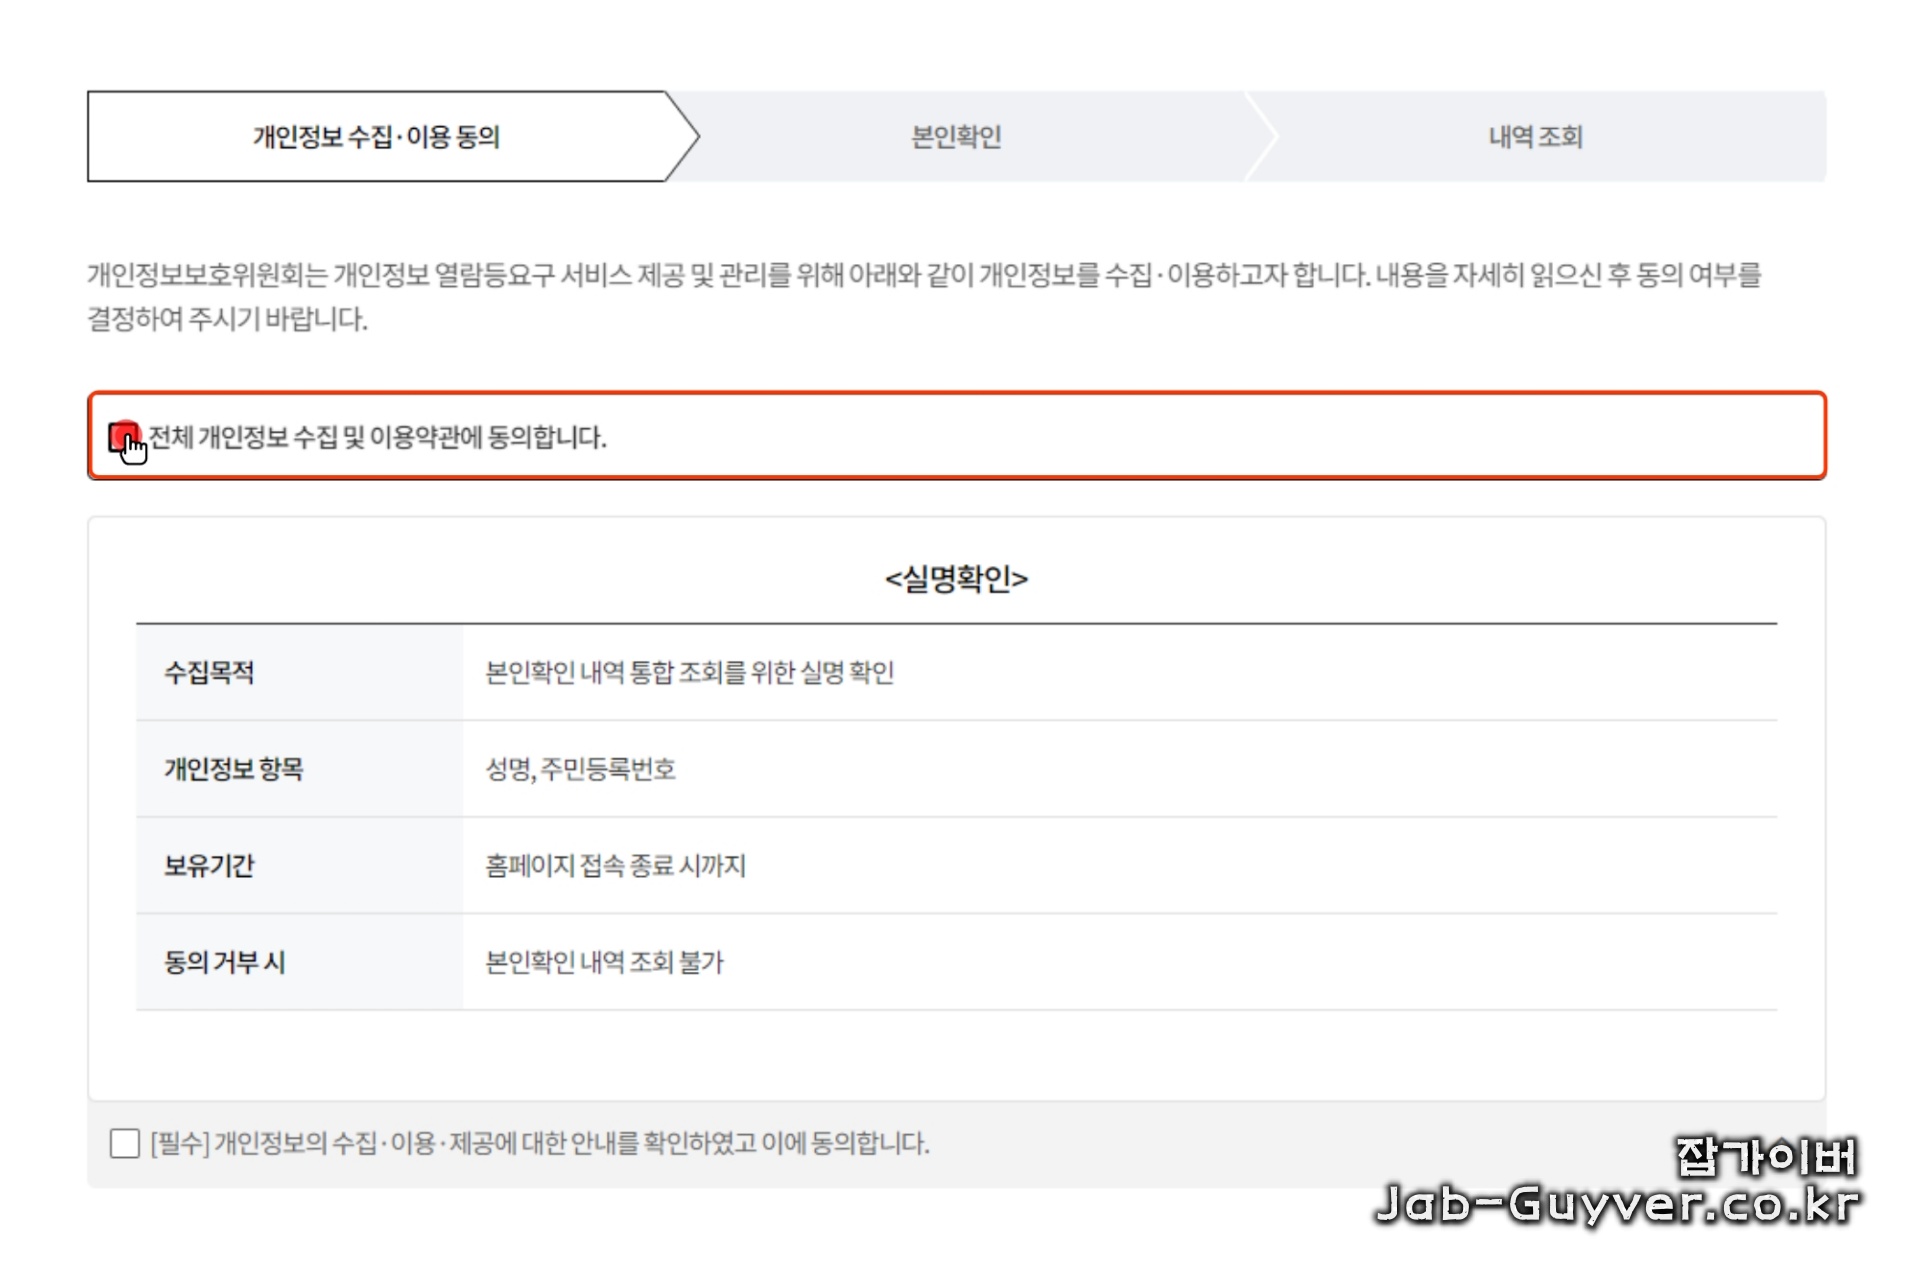Click the 개인정보 항목 table cell
1916x1284 pixels.
coord(231,770)
